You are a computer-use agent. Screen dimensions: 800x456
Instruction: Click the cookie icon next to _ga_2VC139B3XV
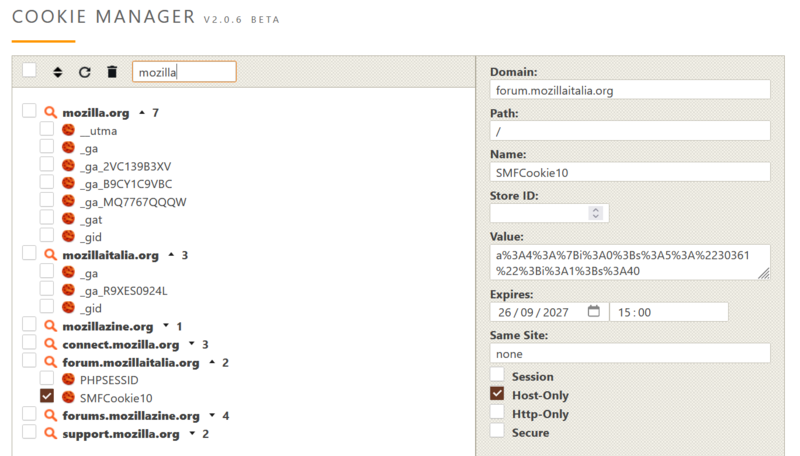68,165
